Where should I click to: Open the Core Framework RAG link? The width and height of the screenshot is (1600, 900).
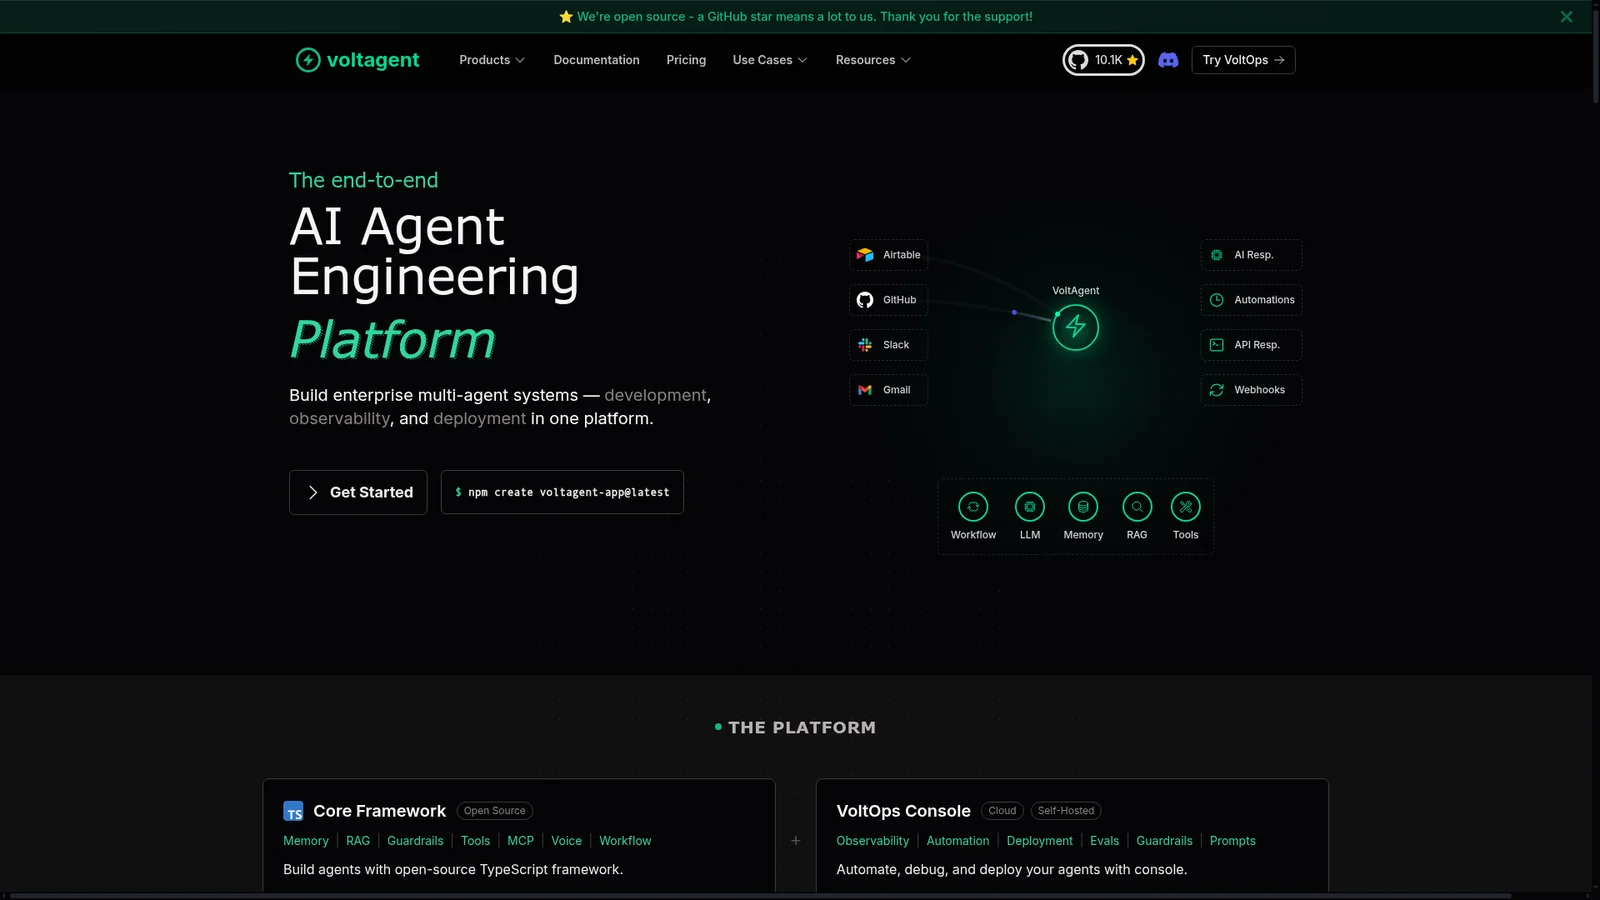(x=358, y=841)
